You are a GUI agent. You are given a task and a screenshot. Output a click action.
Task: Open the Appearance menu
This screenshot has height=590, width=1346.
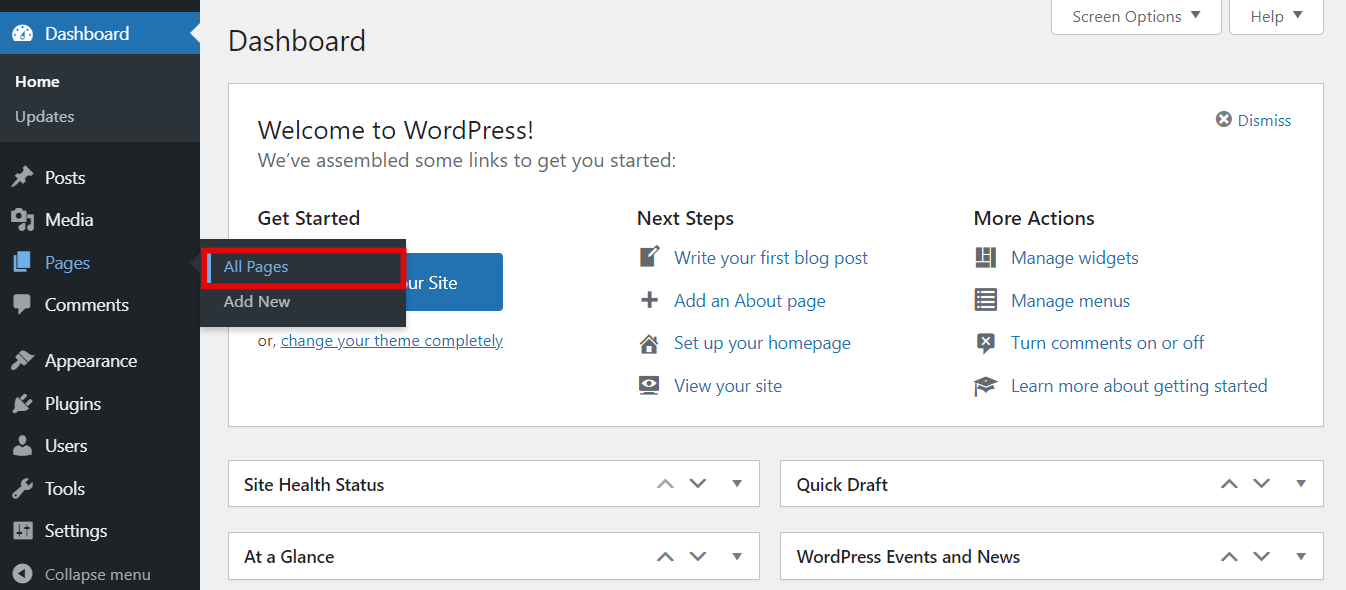pos(90,360)
